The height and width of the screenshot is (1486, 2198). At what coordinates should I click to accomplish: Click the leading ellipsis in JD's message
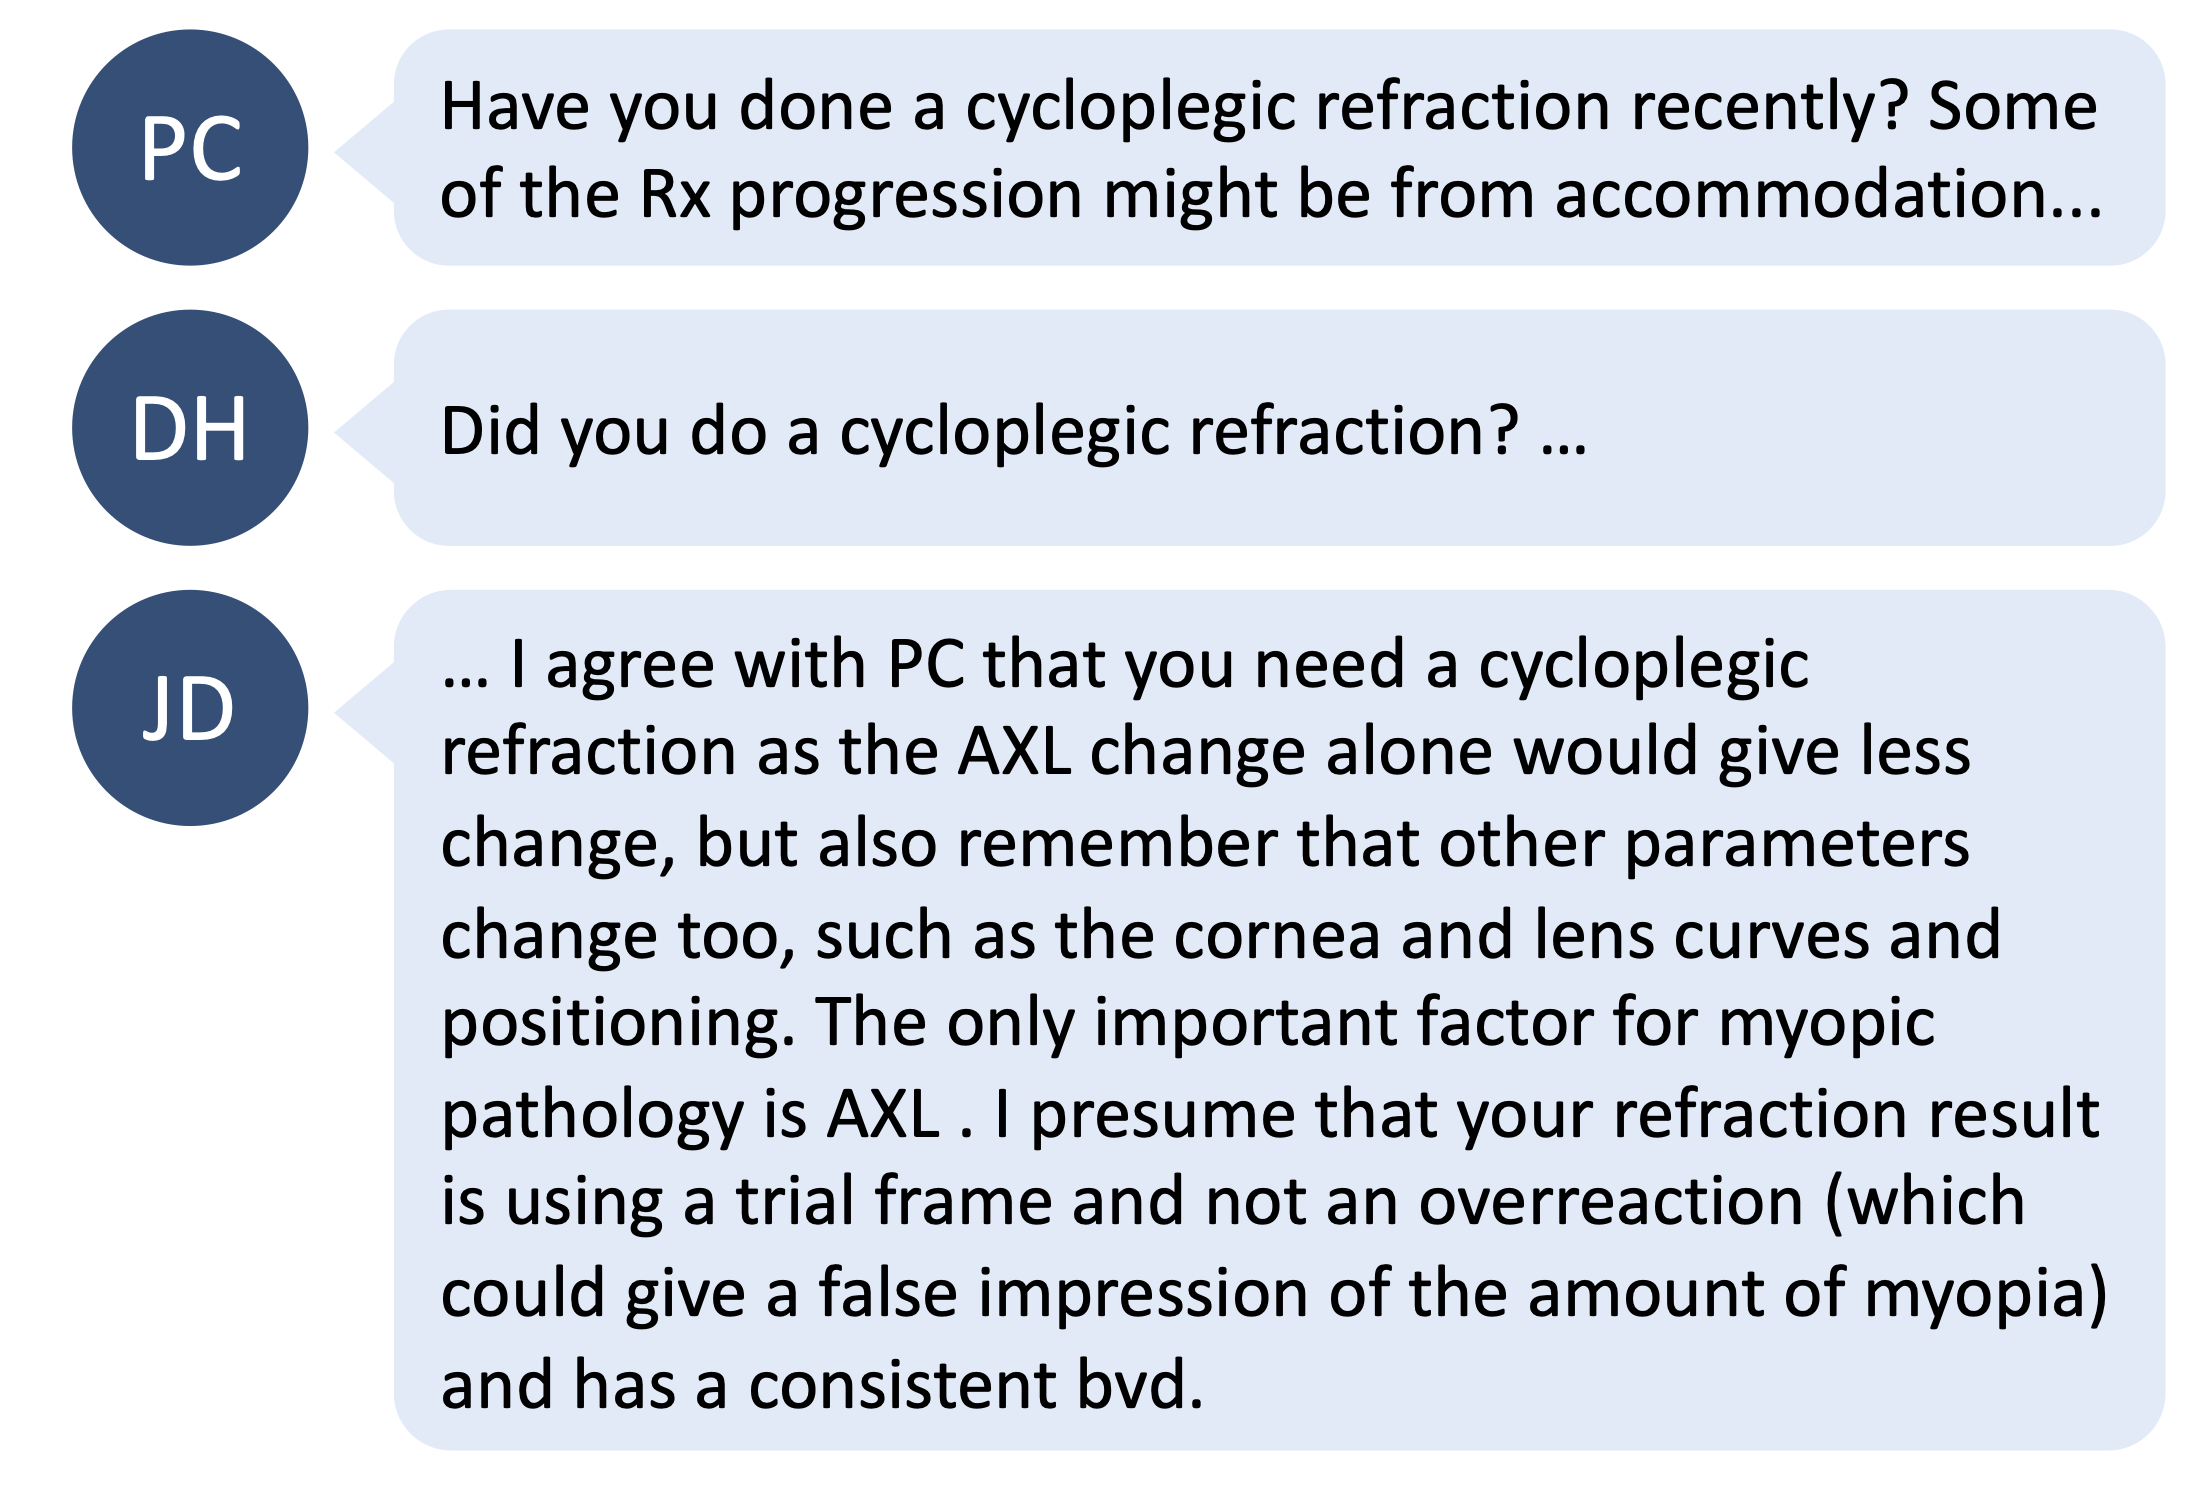coord(465,682)
